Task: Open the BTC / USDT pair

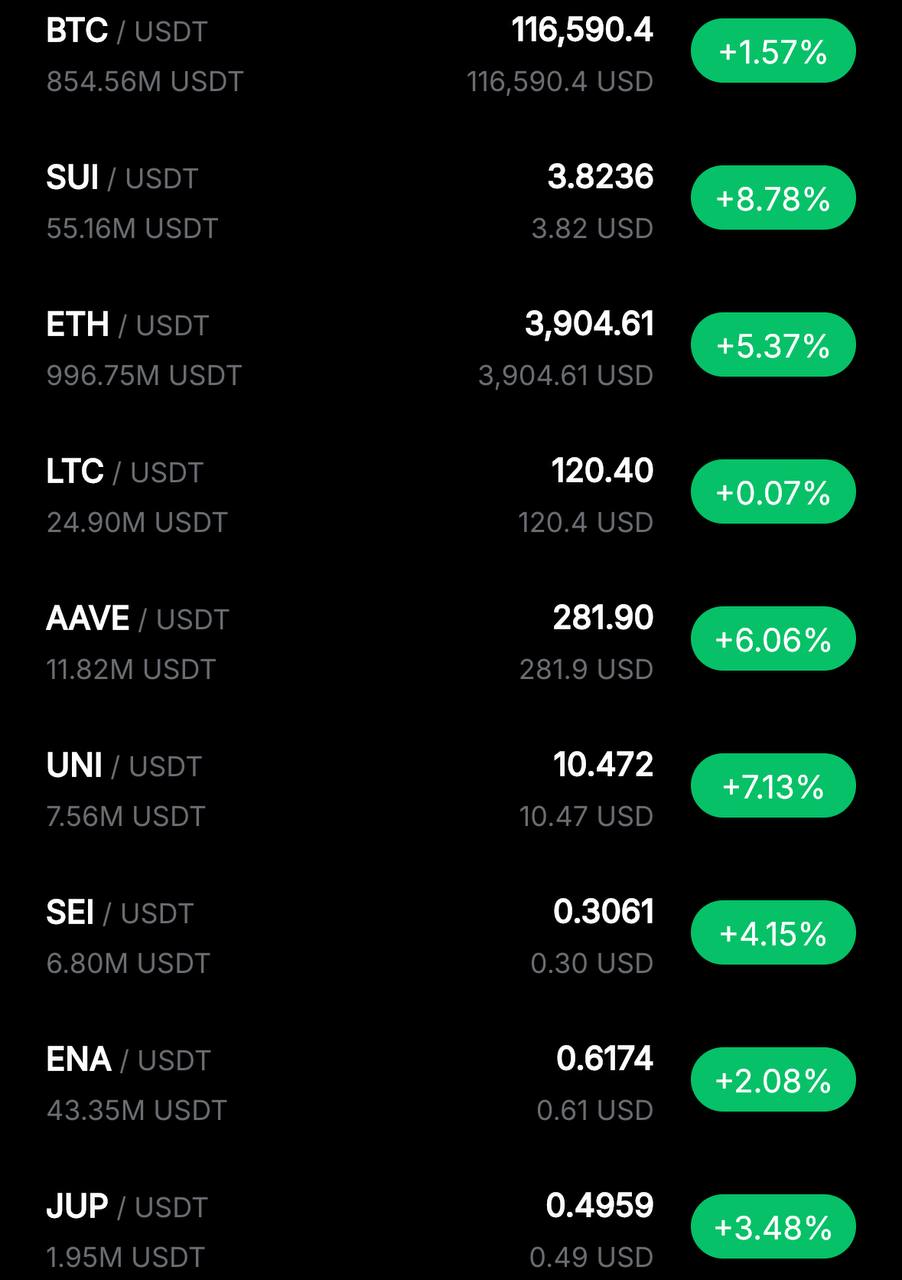Action: pyautogui.click(x=127, y=31)
